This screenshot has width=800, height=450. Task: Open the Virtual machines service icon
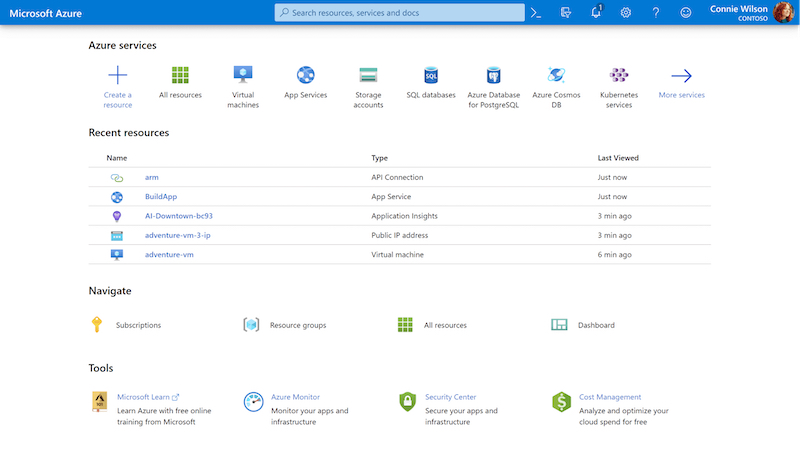click(243, 75)
